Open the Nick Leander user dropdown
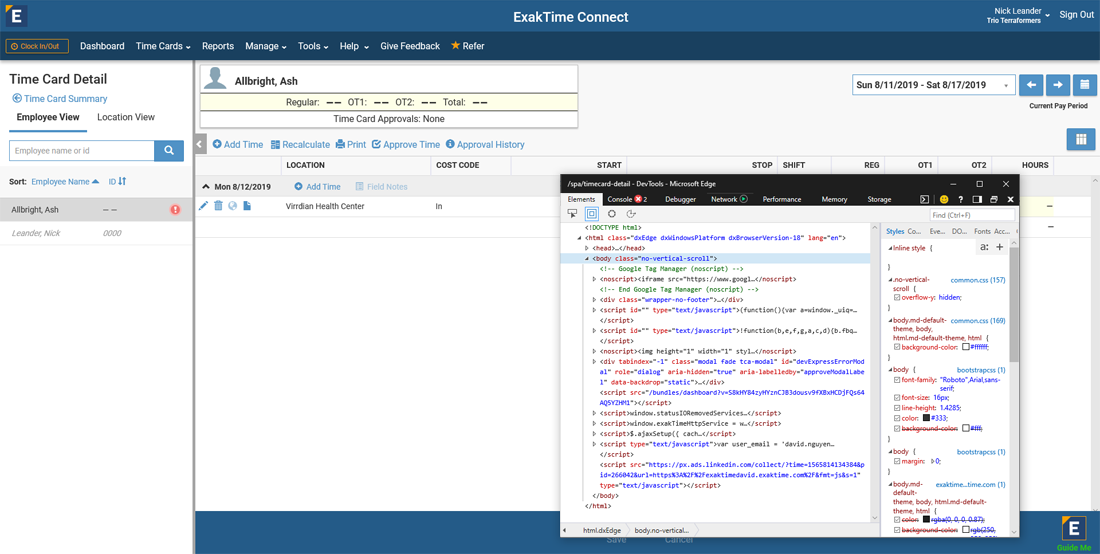1100x554 pixels. 1018,15
